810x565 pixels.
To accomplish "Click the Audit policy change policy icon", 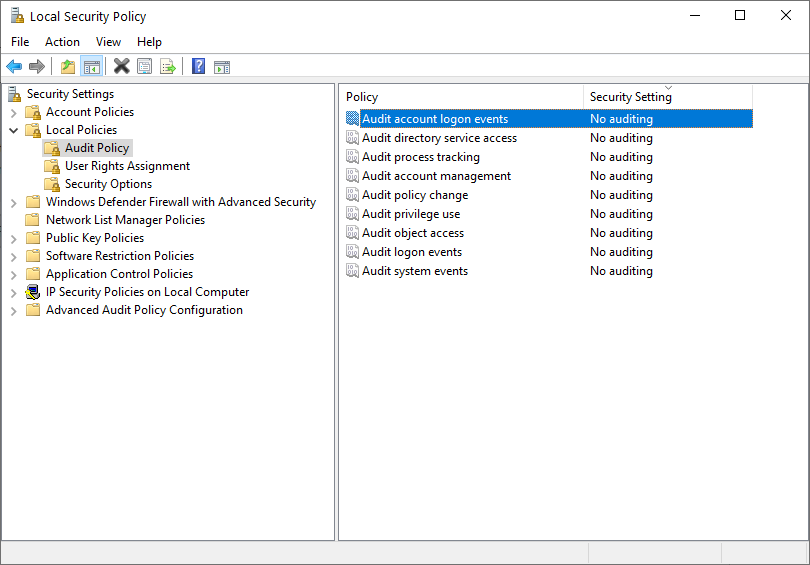I will coord(352,195).
